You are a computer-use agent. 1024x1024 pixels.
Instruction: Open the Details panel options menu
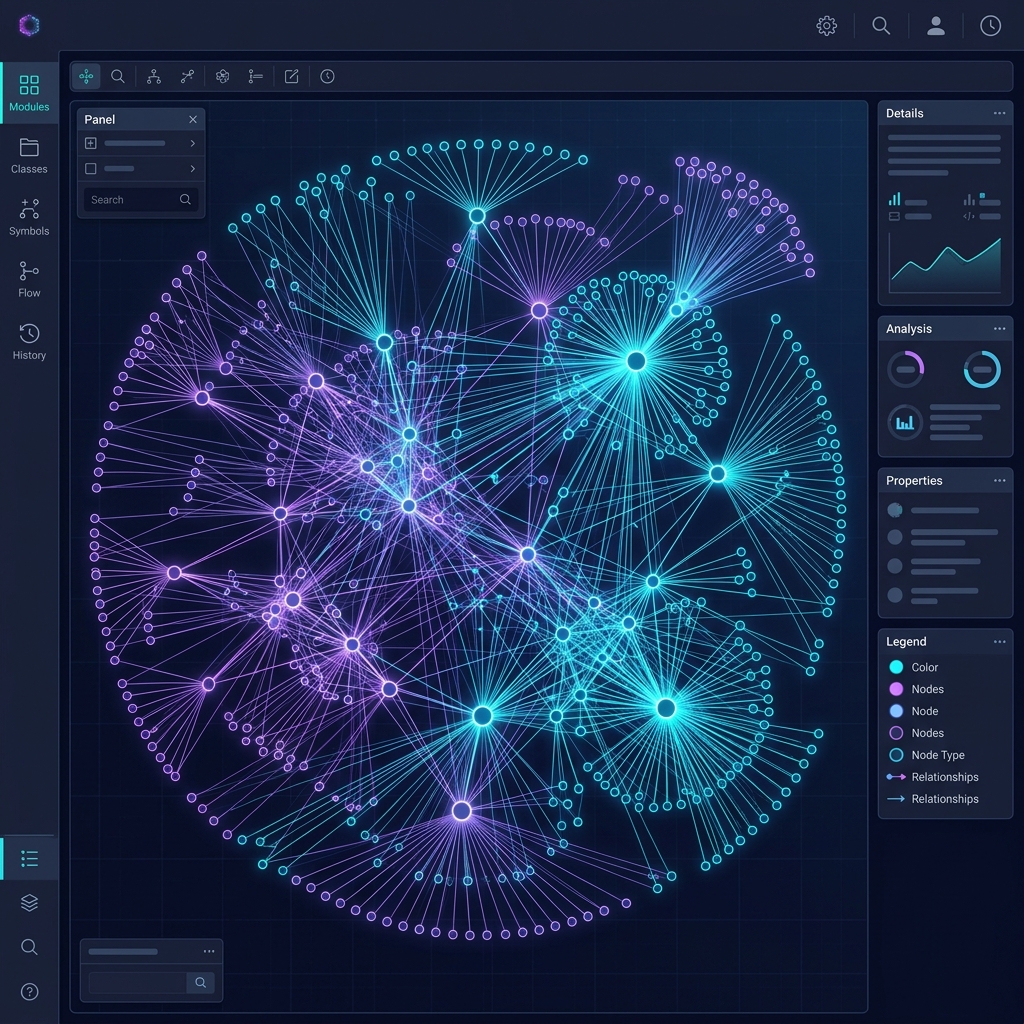coord(999,113)
